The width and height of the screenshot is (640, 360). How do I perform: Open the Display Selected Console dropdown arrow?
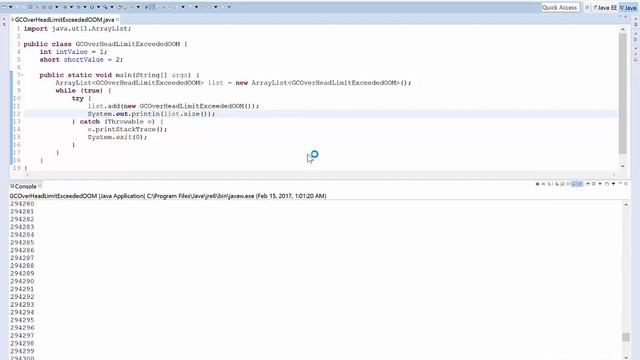600,184
